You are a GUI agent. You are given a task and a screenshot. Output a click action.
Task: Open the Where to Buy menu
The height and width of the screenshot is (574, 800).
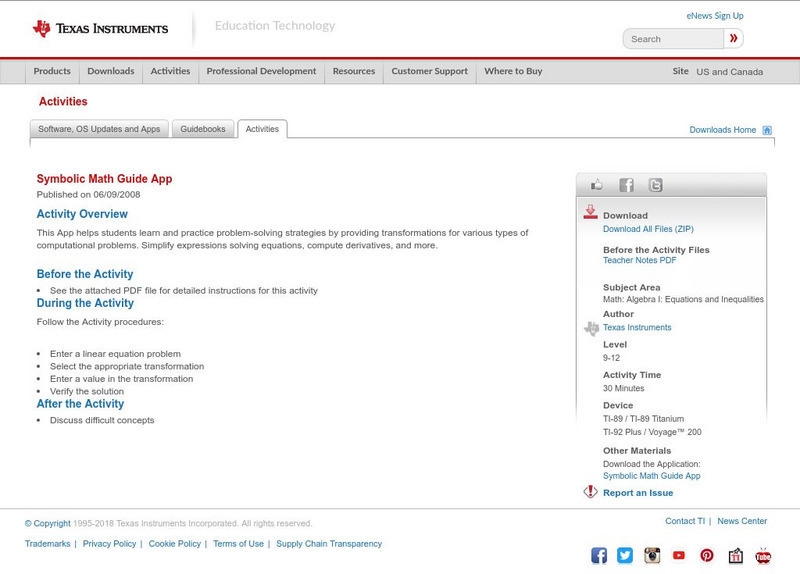pos(513,71)
